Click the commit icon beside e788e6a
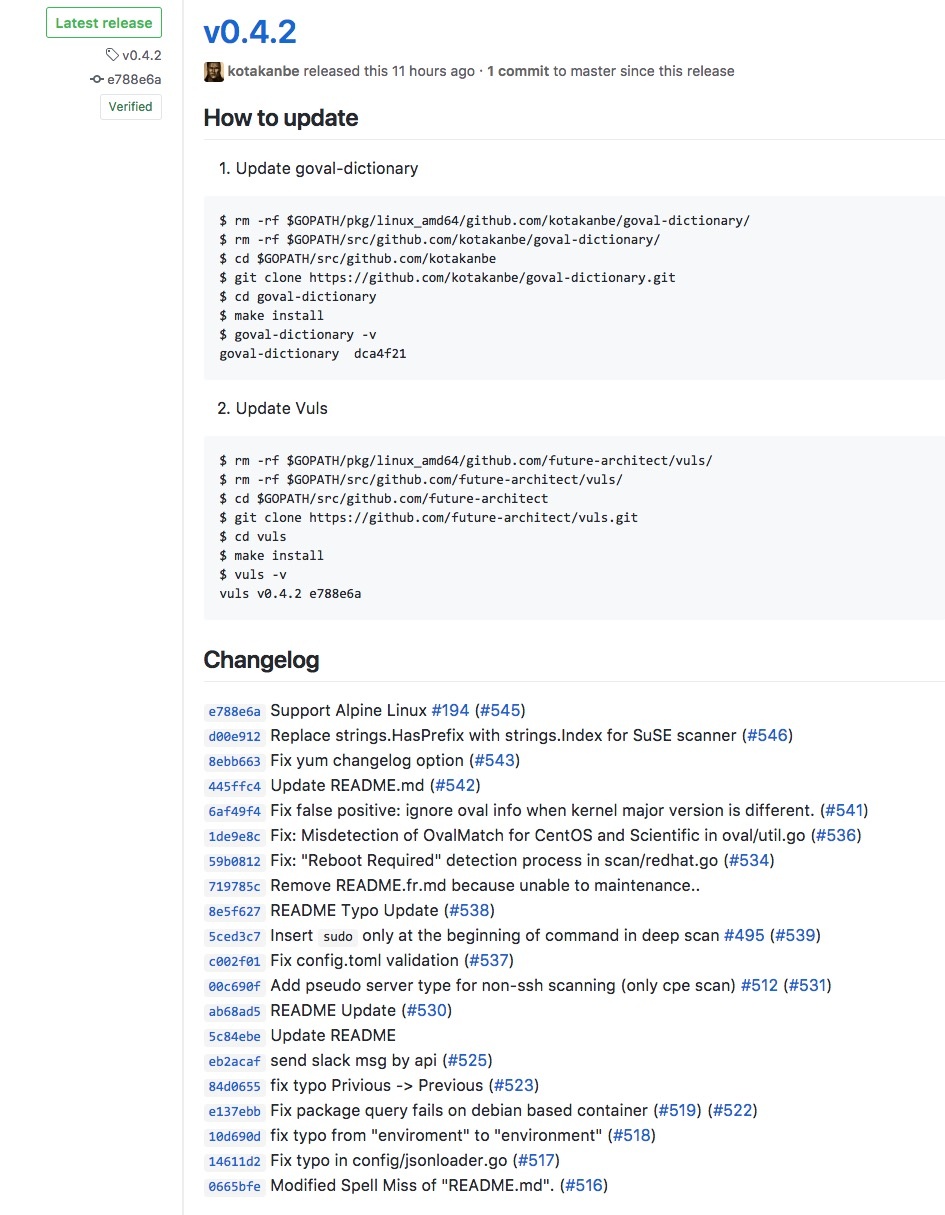Screen dimensions: 945x1215 tap(97, 79)
